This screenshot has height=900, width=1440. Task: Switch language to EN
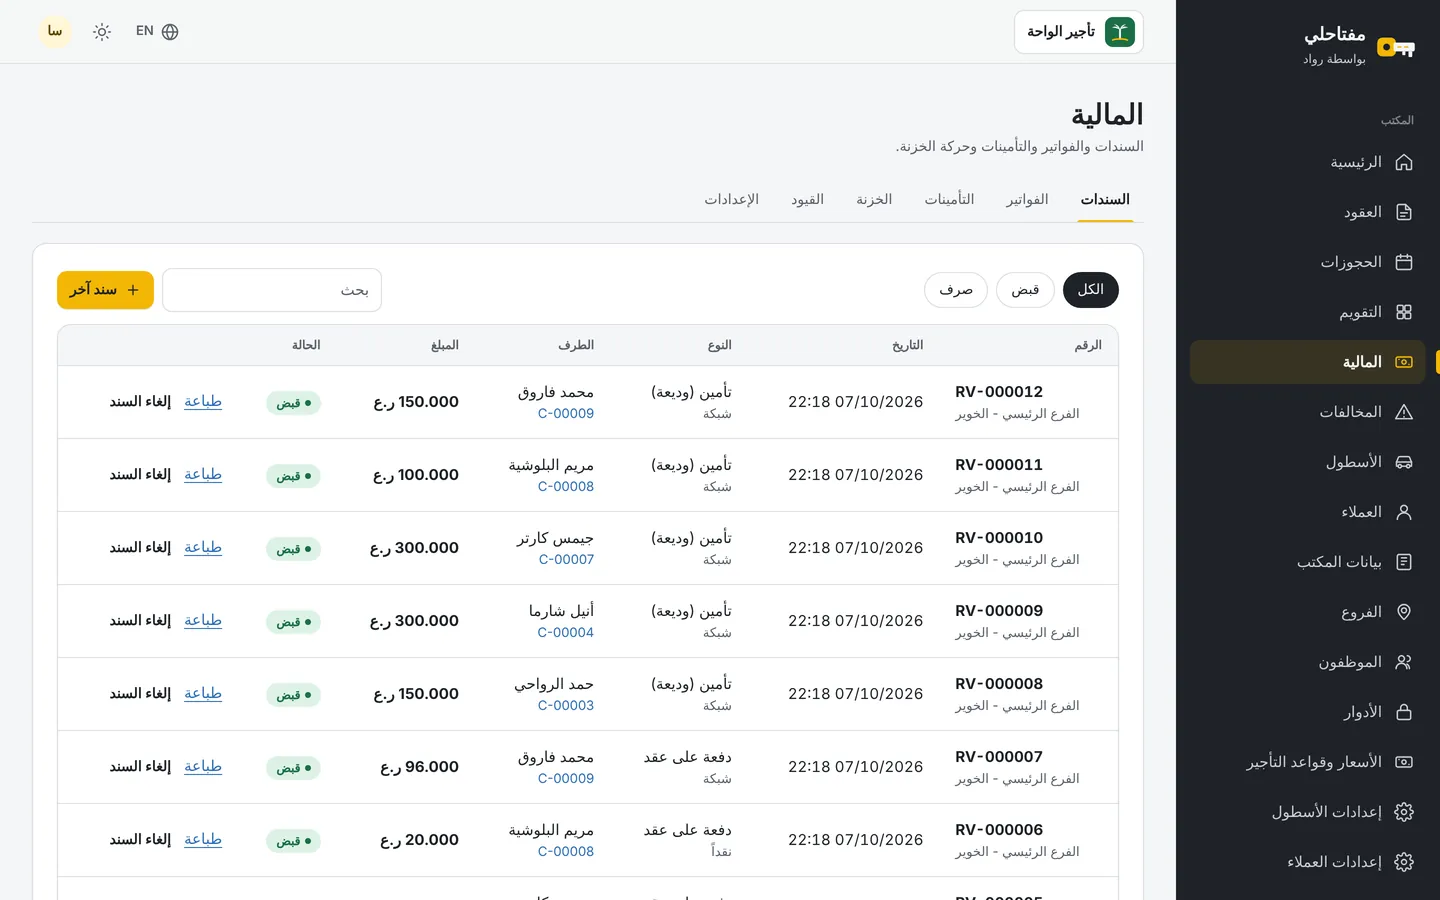click(157, 32)
